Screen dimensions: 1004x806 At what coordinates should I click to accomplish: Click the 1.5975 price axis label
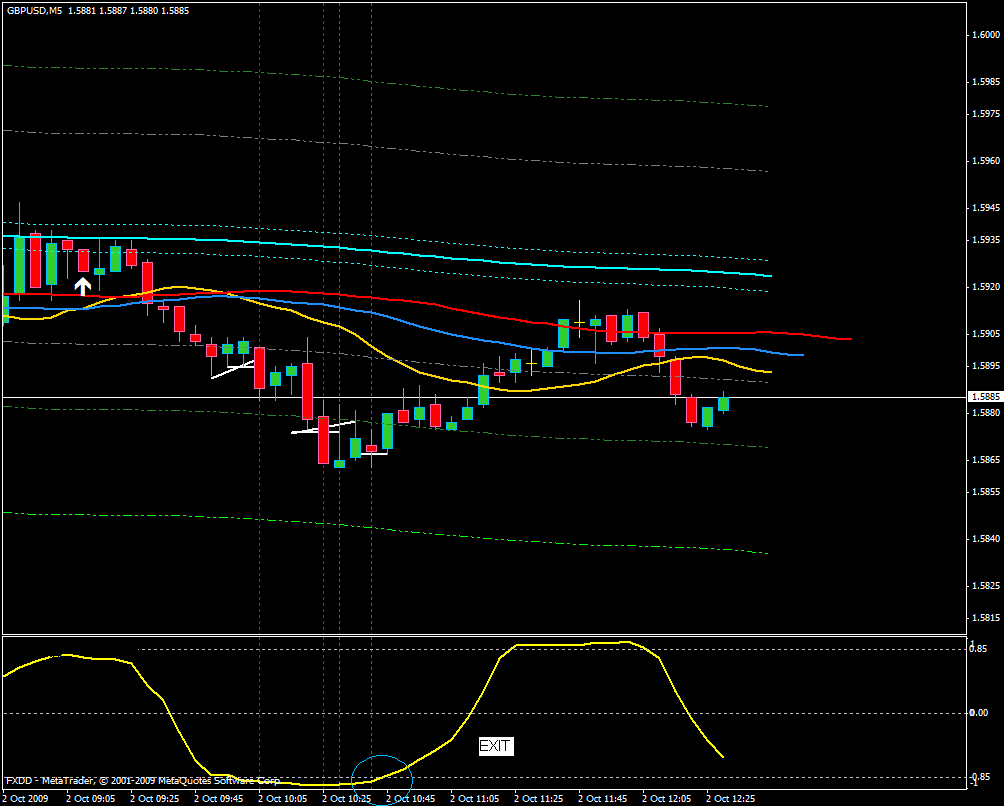tap(986, 114)
